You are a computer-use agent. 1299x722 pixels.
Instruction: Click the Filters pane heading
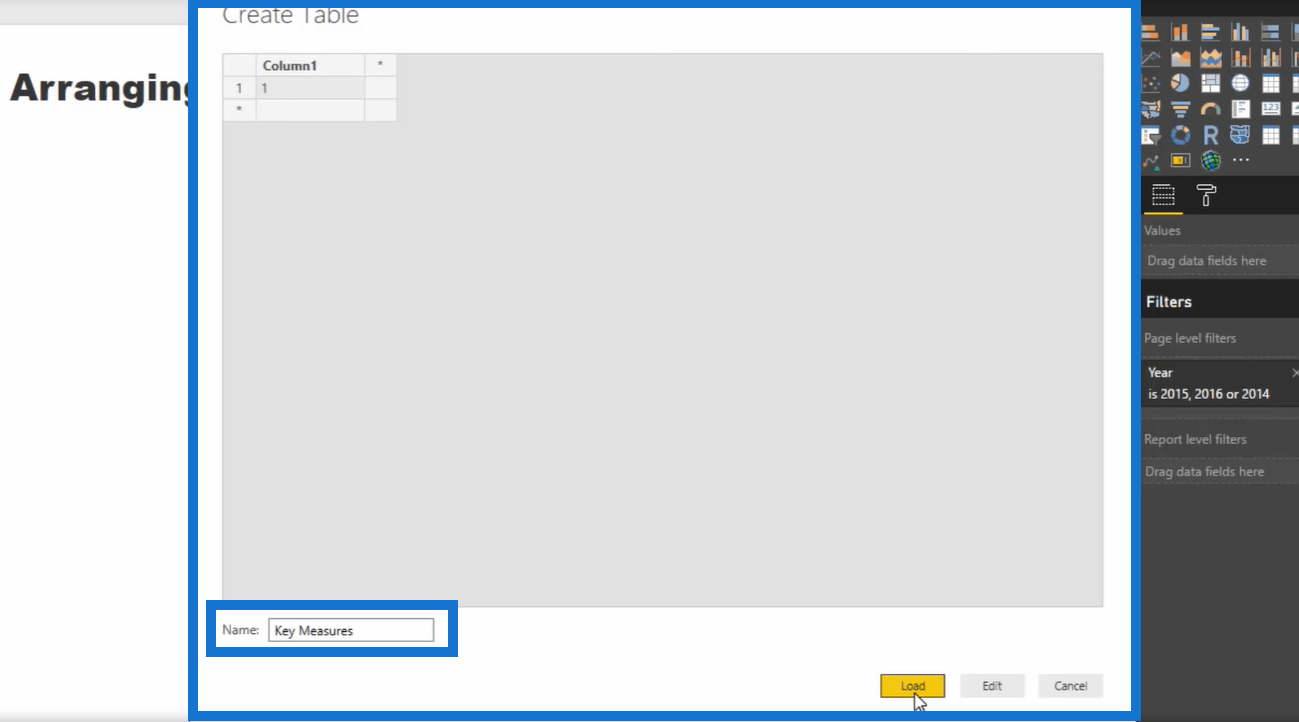(x=1169, y=302)
